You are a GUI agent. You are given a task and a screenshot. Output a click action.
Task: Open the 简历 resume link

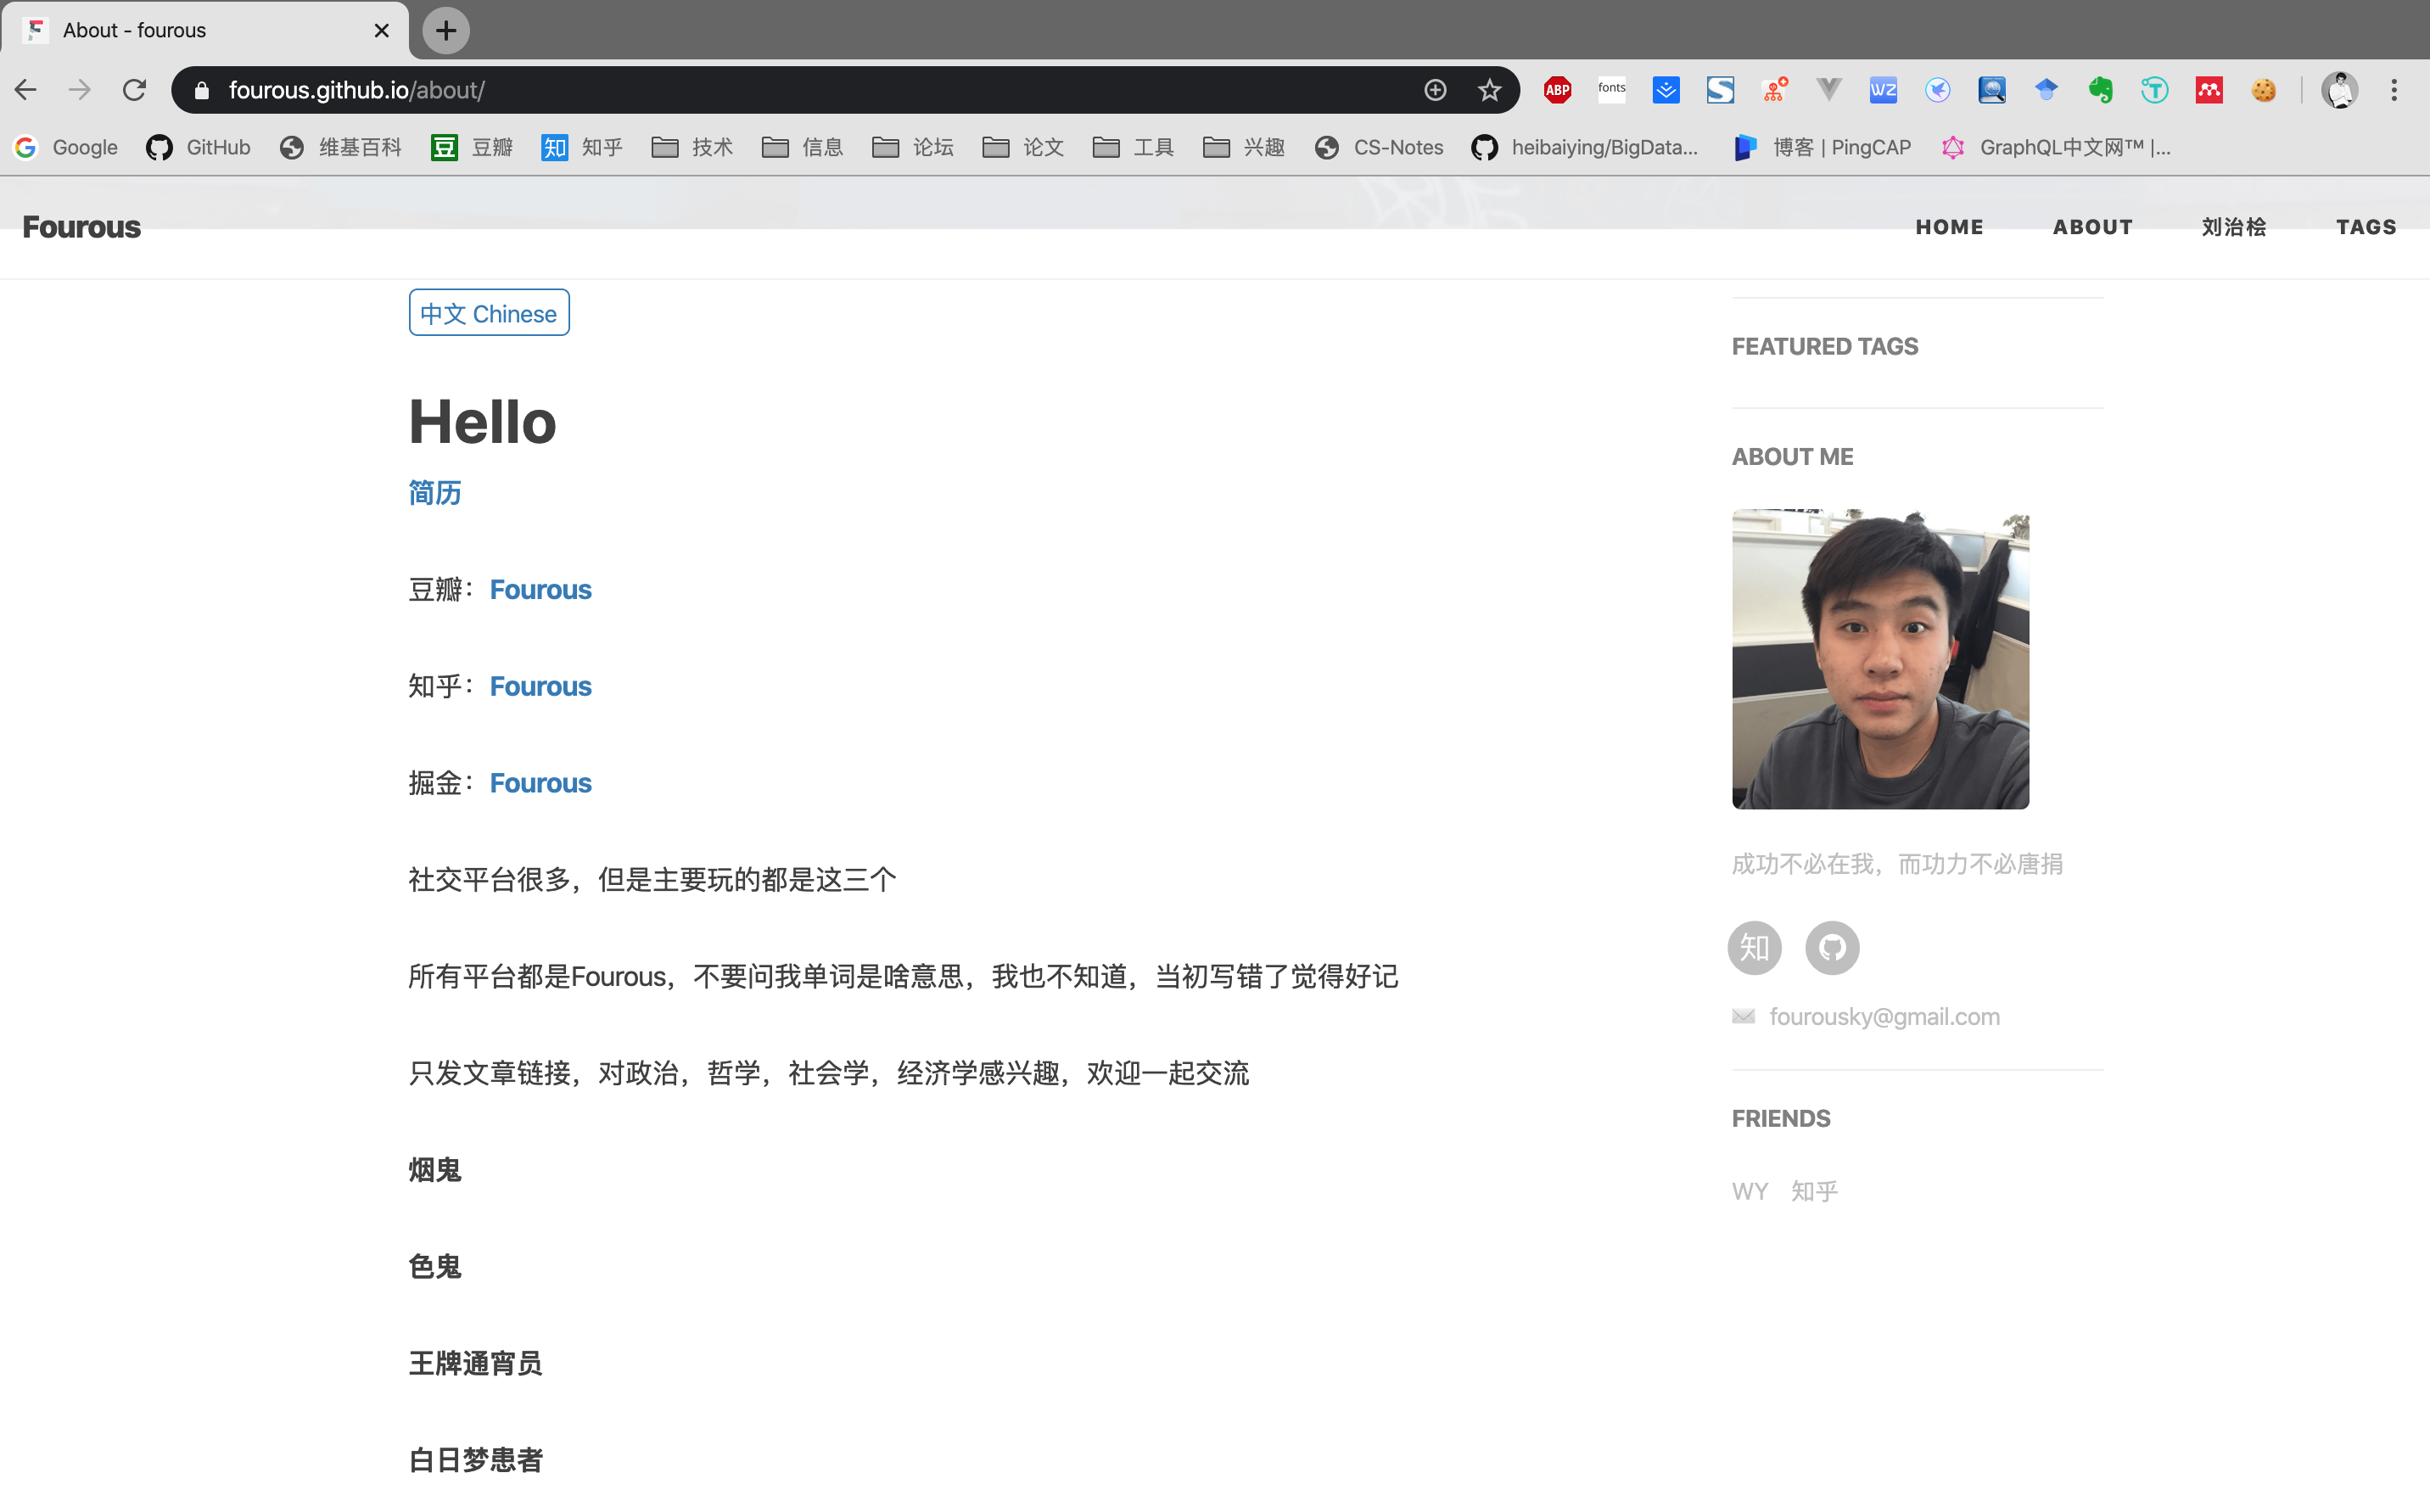pyautogui.click(x=435, y=493)
